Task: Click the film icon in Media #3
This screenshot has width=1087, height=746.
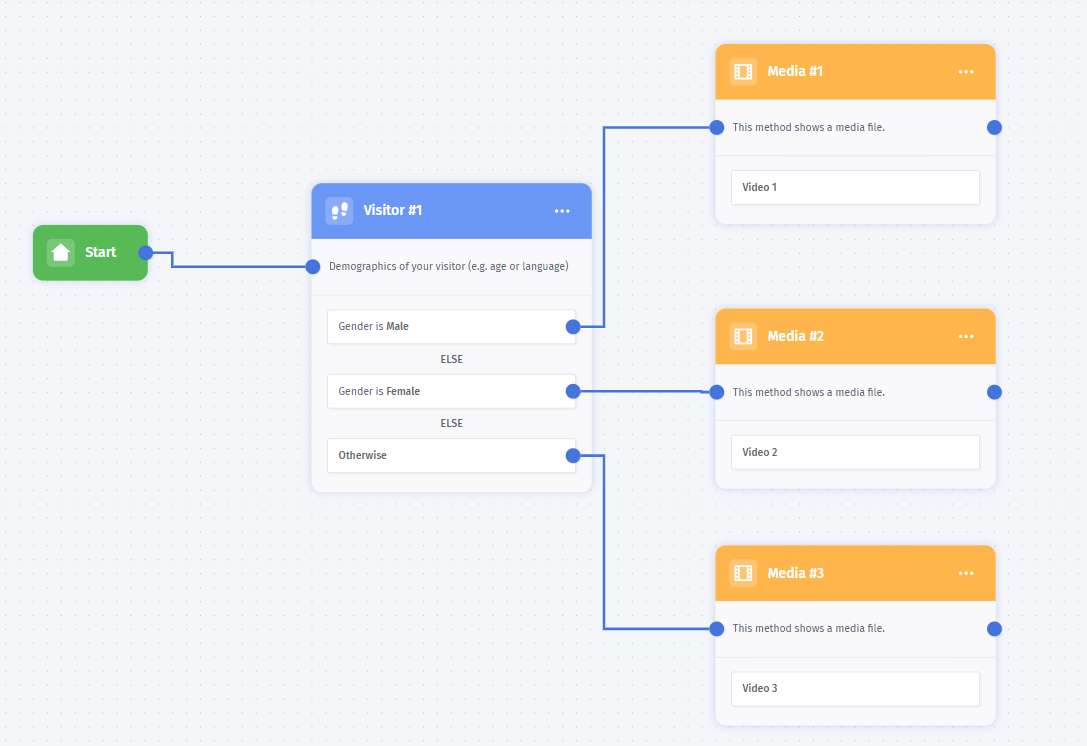Action: pyautogui.click(x=743, y=573)
